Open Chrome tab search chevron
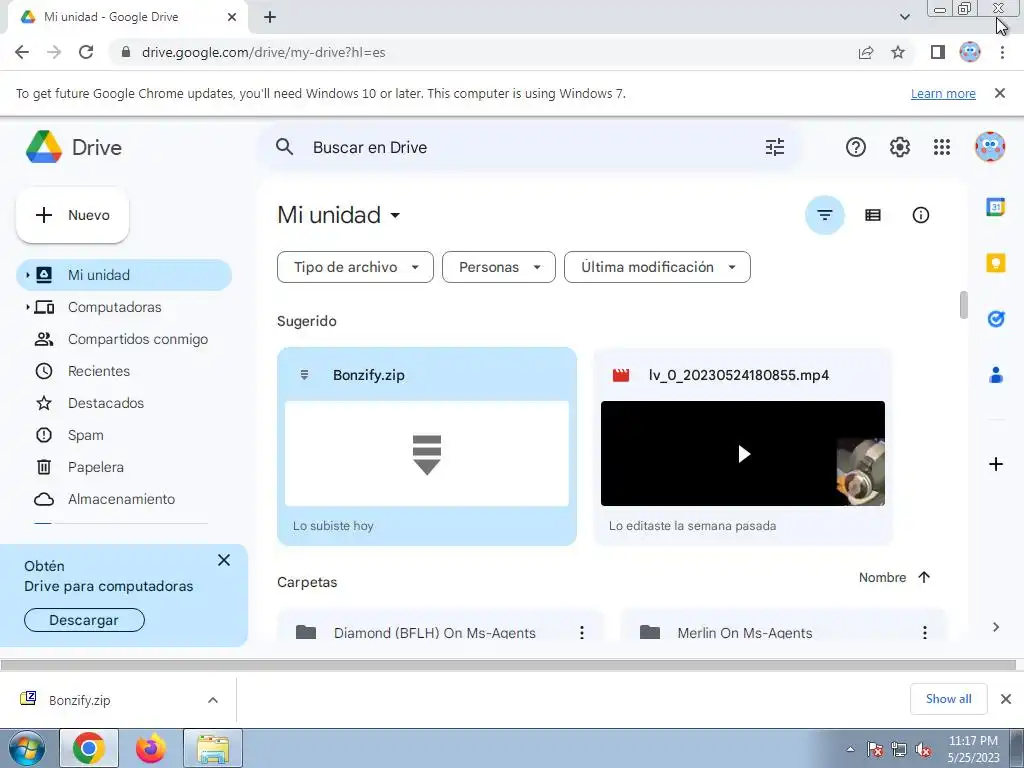Viewport: 1024px width, 768px height. tap(904, 17)
